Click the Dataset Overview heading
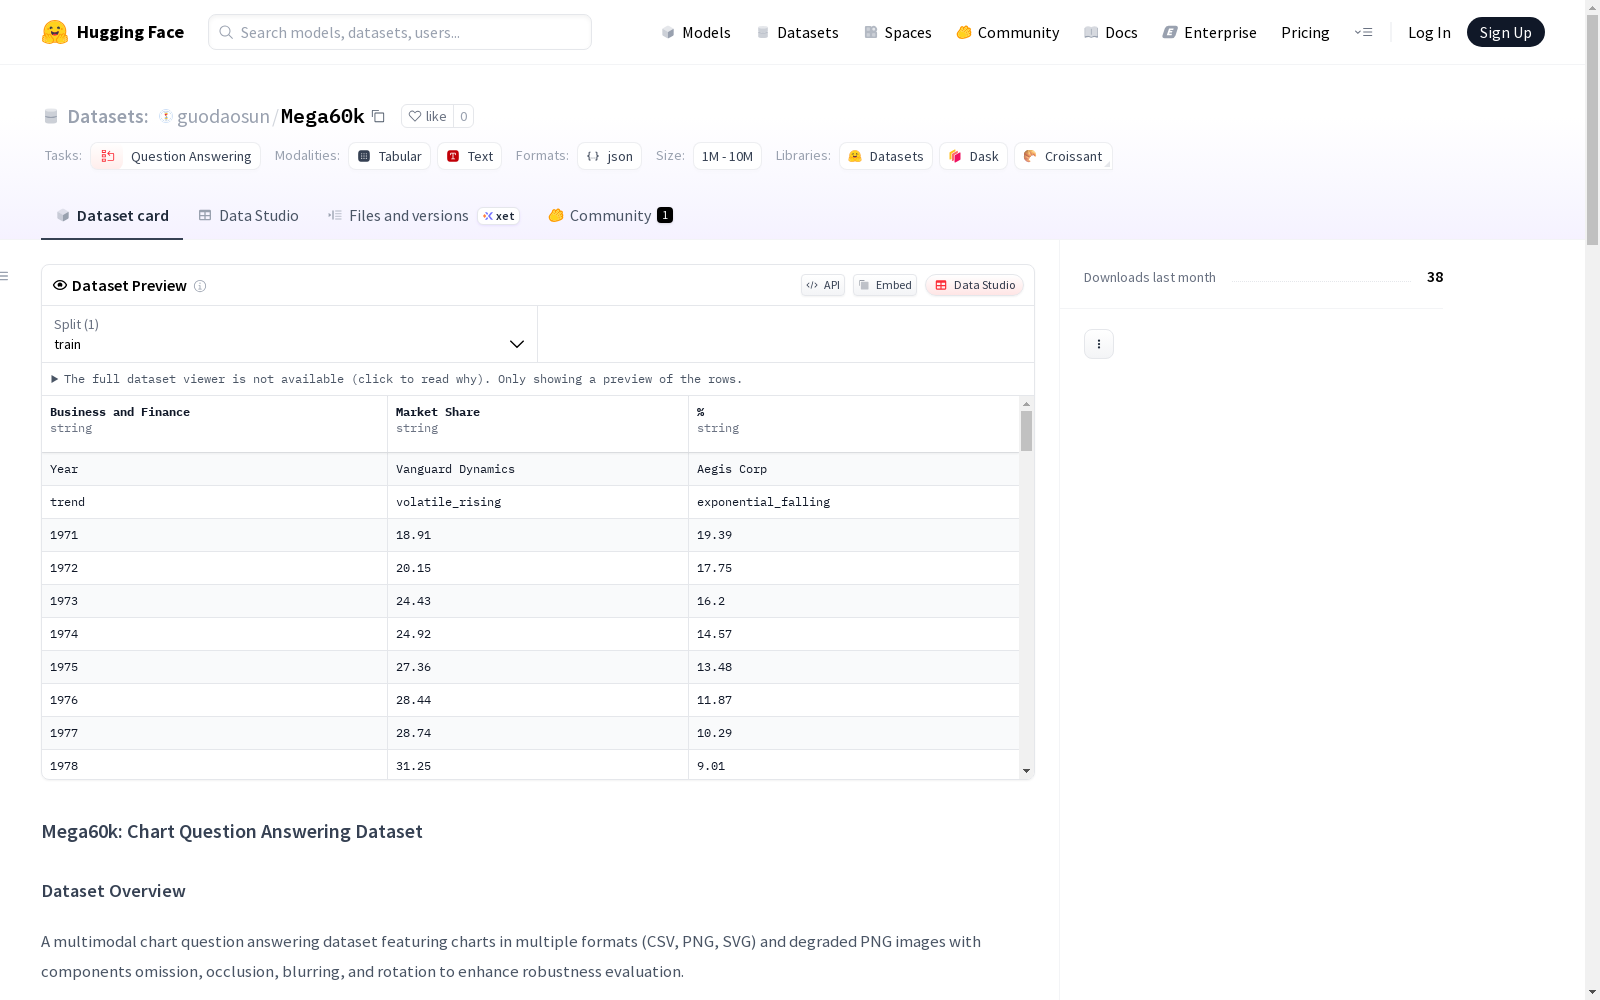This screenshot has width=1600, height=1000. 113,891
